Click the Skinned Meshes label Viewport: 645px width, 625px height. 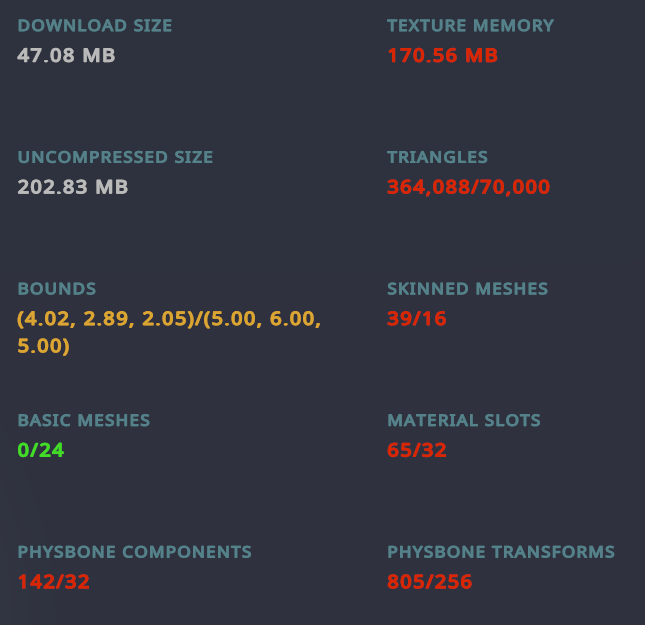click(x=468, y=289)
